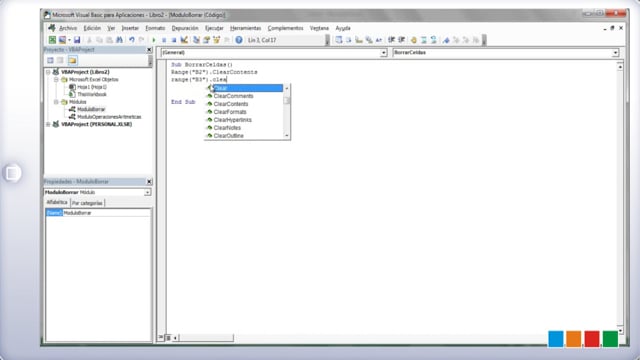Click the Paste toolbar icon
The image size is (640, 360).
(x=109, y=40)
